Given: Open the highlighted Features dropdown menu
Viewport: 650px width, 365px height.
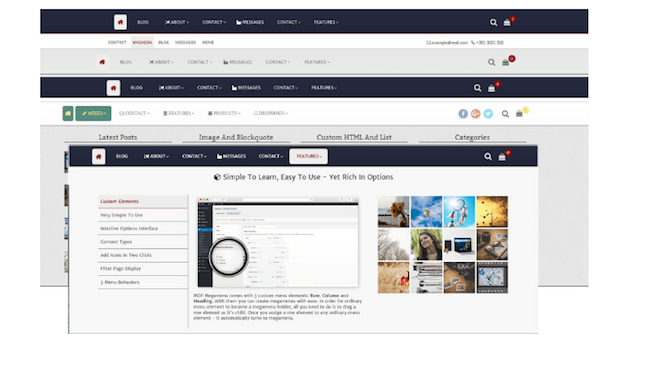Looking at the screenshot, I should tap(308, 156).
